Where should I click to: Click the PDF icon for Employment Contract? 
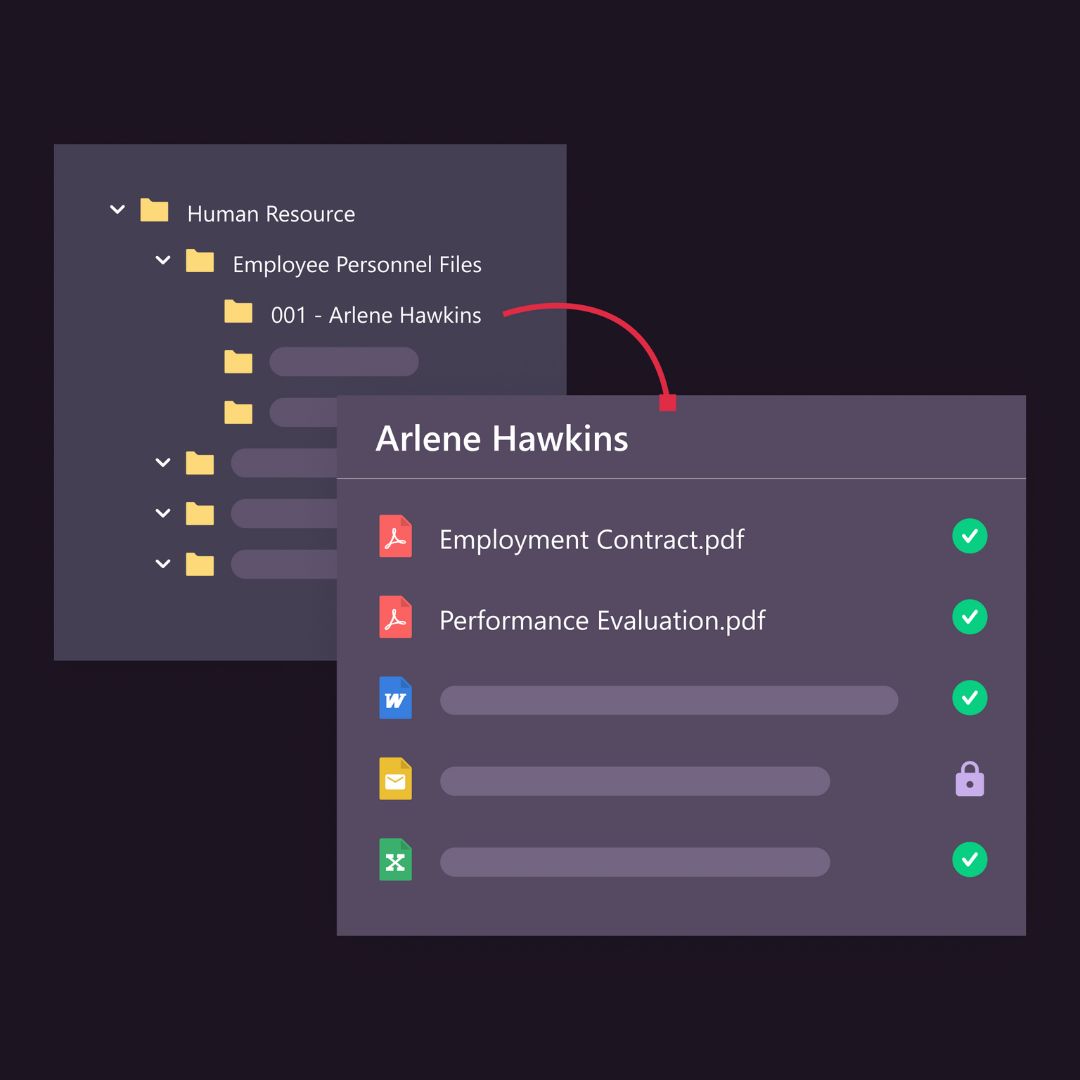coord(396,537)
